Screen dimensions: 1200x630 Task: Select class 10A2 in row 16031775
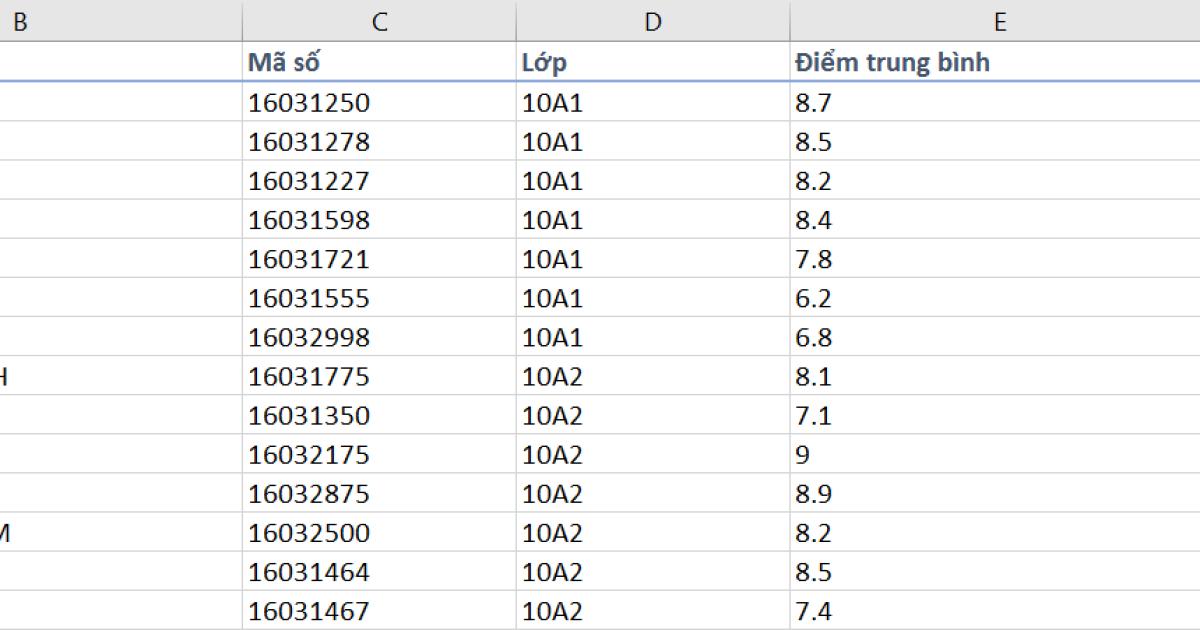(653, 375)
